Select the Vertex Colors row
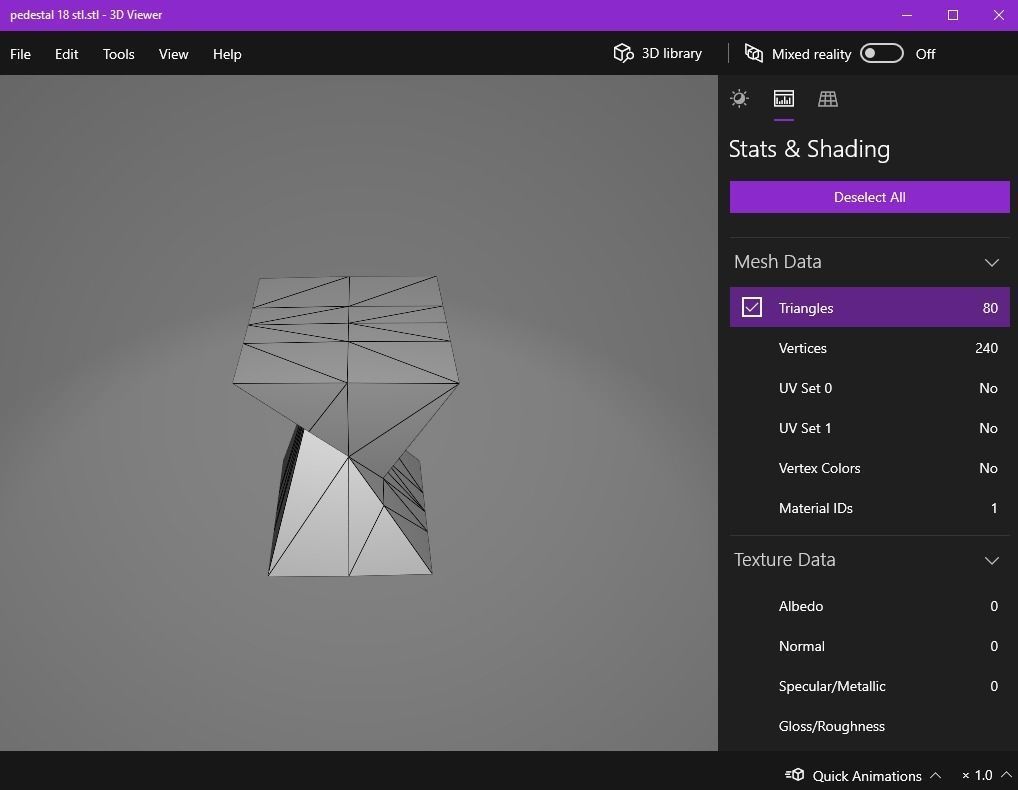Image resolution: width=1018 pixels, height=790 pixels. (869, 468)
